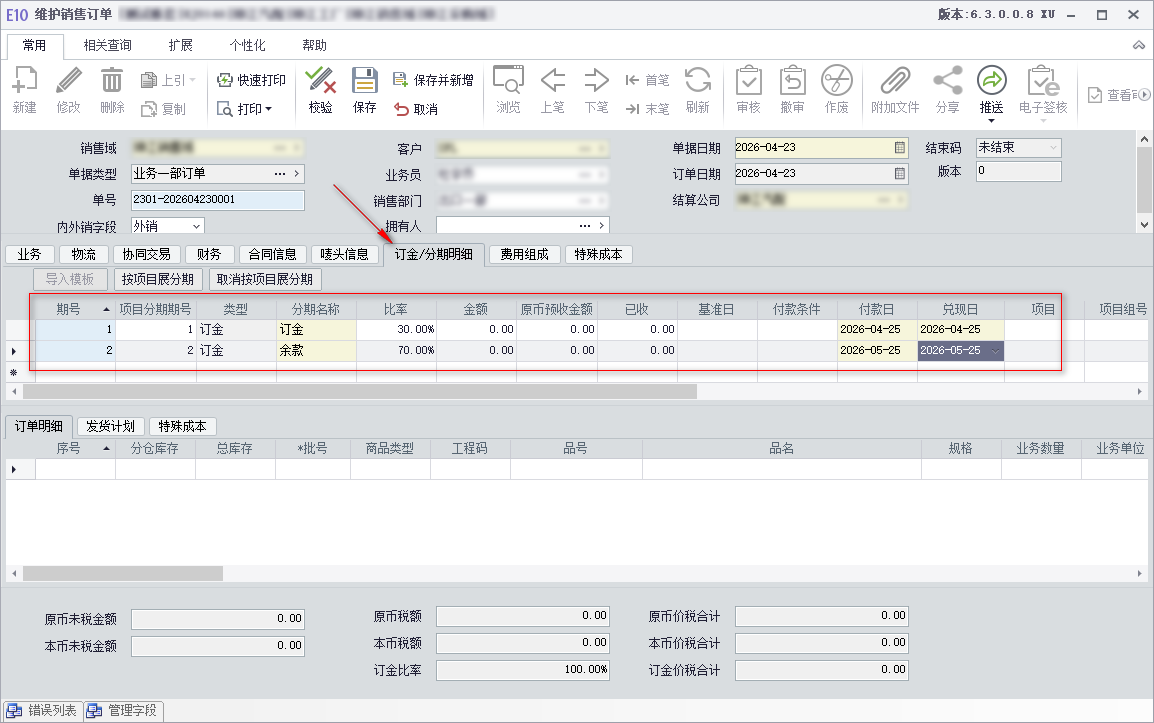Switch to the 业务 tab
This screenshot has height=723, width=1154.
29,255
